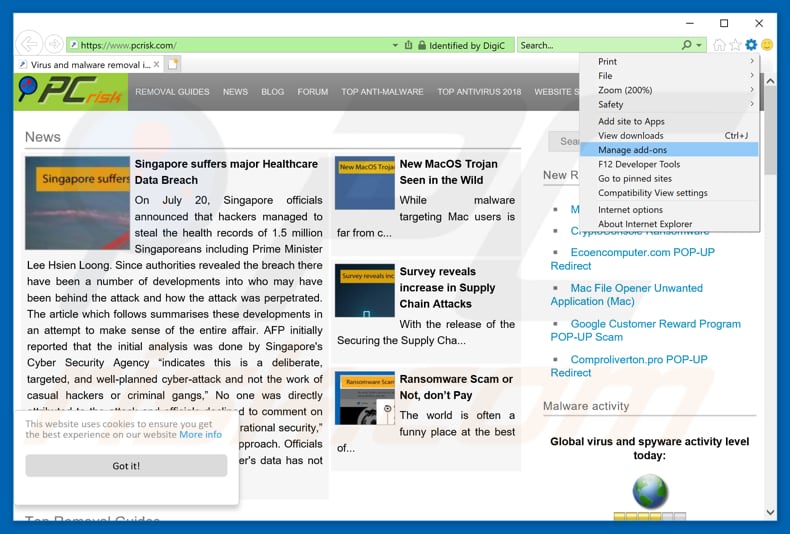Viewport: 790px width, 534px height.
Task: Expand address bar dropdown arrow
Action: [395, 45]
